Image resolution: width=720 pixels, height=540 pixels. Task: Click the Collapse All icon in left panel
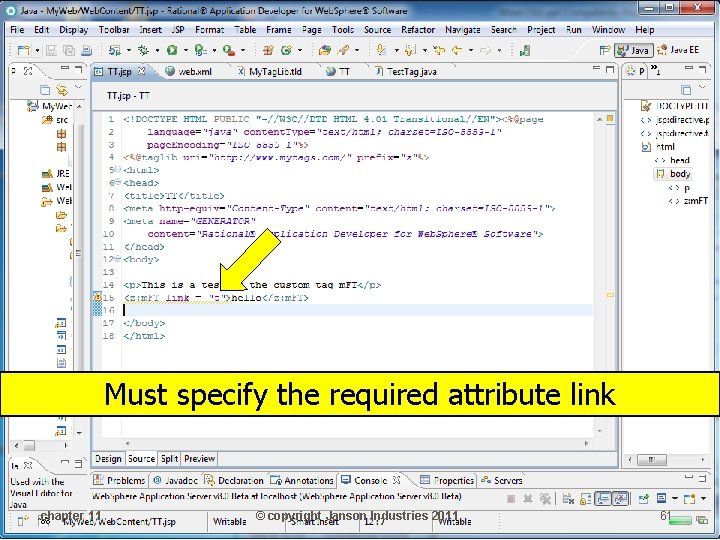[45, 89]
